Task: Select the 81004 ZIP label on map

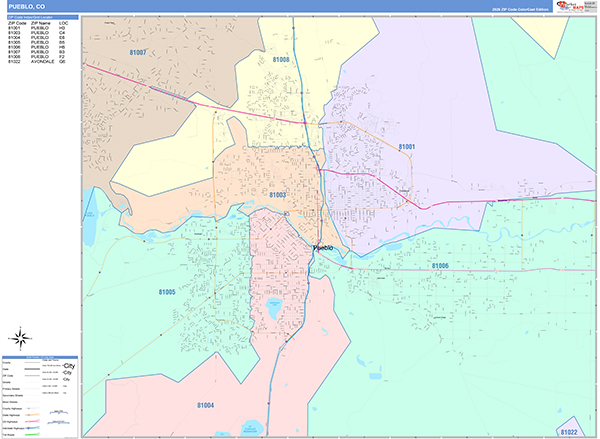Action: (205, 404)
